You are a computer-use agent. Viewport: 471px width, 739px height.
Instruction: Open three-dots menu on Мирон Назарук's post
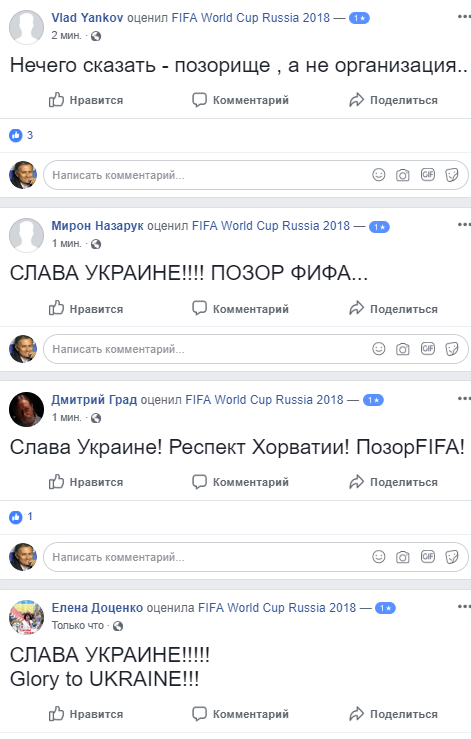click(x=464, y=225)
